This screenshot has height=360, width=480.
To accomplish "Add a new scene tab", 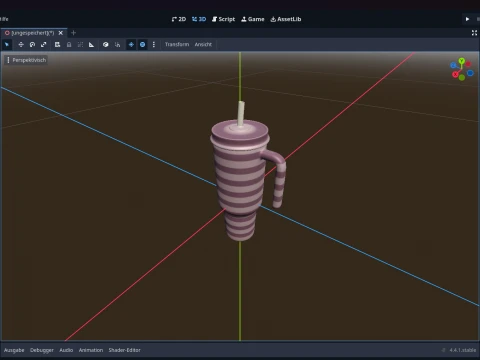I will tap(74, 33).
